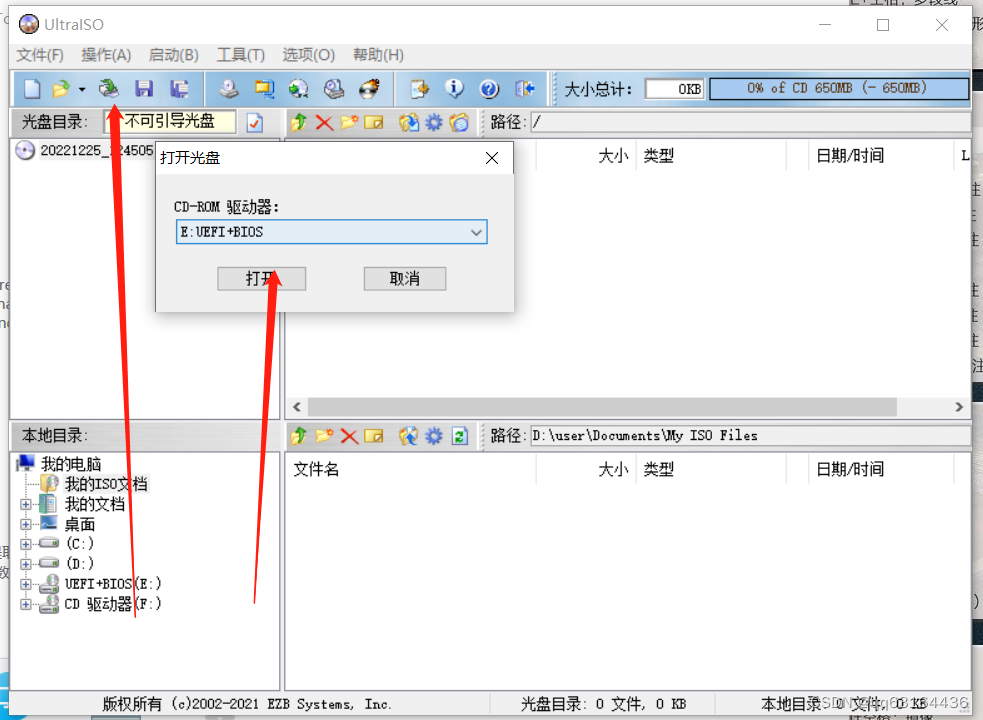983x720 pixels.
Task: Click the Save As multi-floppy icon
Action: point(180,88)
